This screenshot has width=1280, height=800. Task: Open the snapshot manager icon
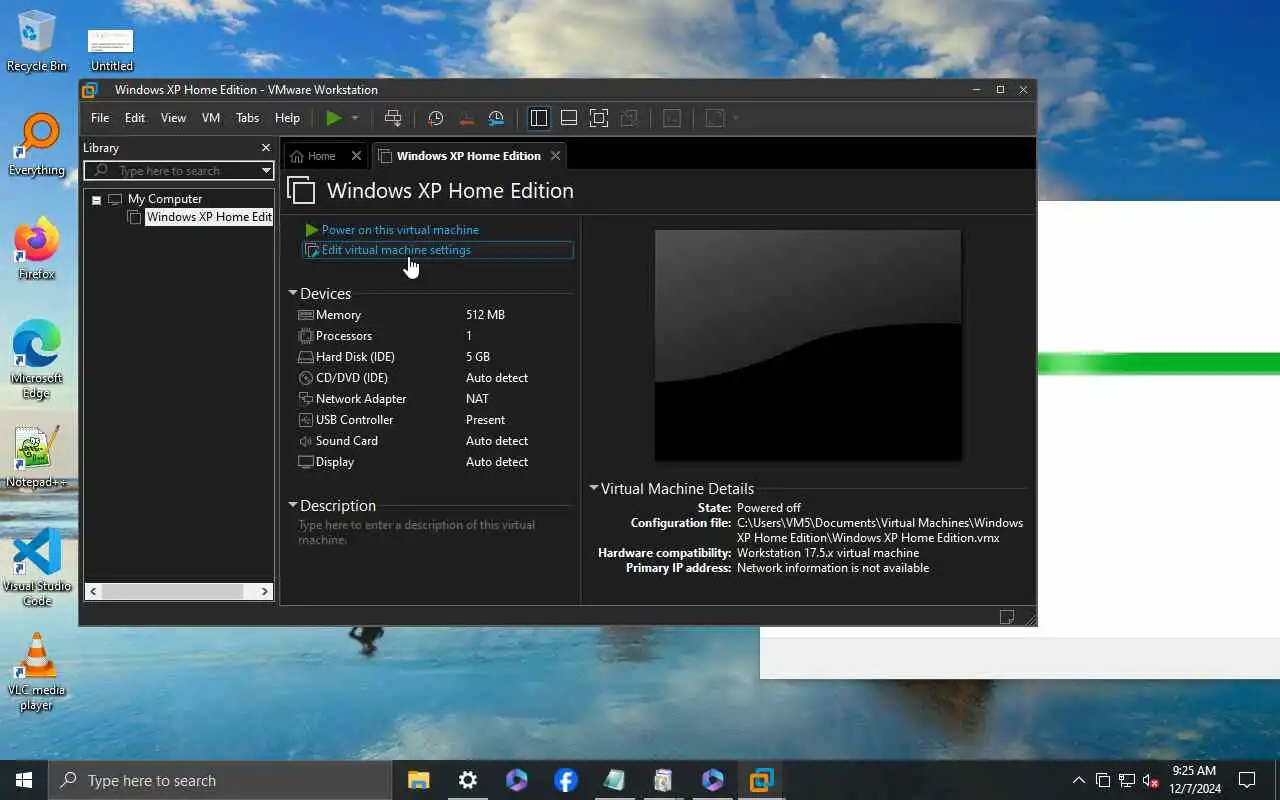coord(496,118)
